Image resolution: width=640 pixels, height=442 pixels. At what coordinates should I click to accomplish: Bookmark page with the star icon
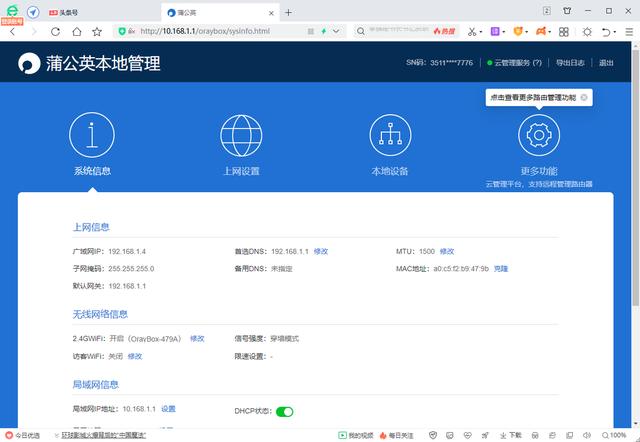(x=97, y=31)
